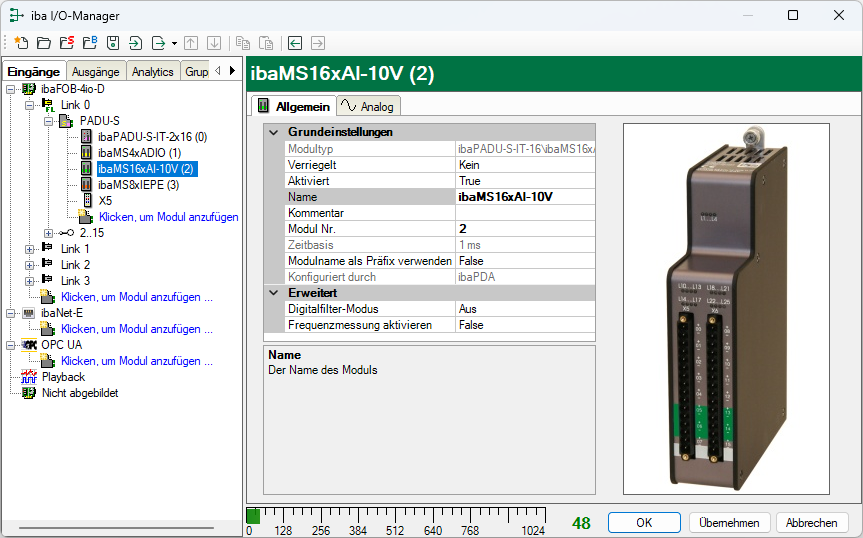This screenshot has height=538, width=863.
Task: Select ibaMS8xIEPE (3) module in tree
Action: (x=138, y=185)
